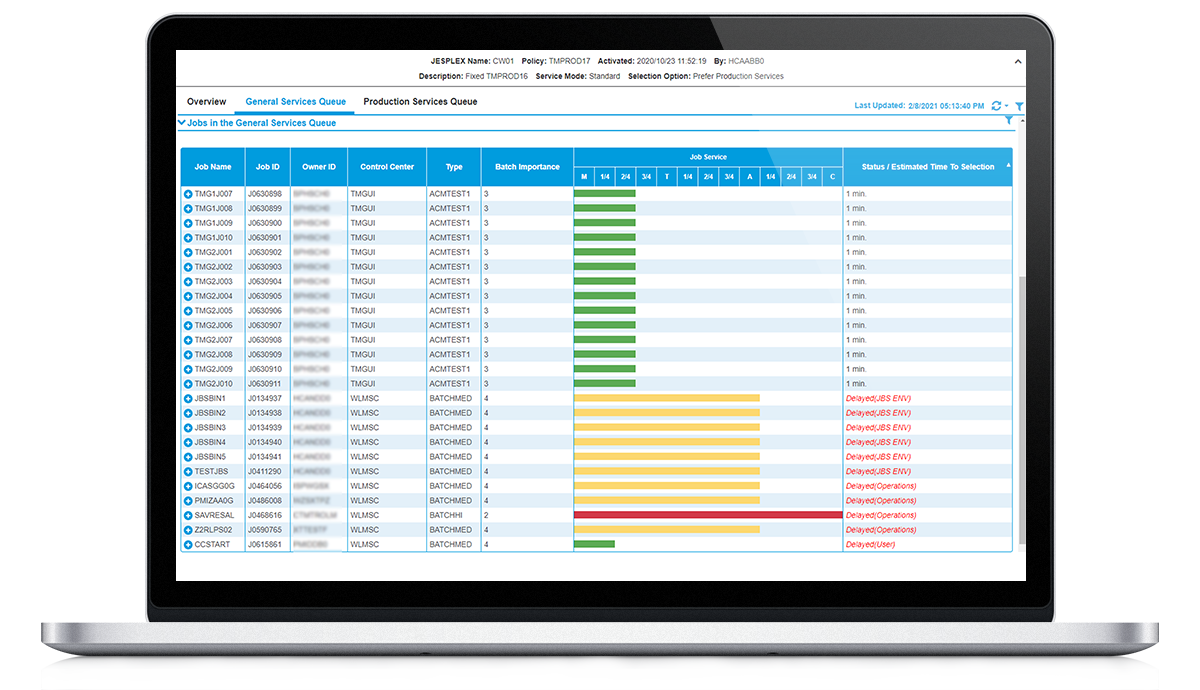Click the filter icon above the jobs table
The image size is (1200, 690).
point(1008,121)
